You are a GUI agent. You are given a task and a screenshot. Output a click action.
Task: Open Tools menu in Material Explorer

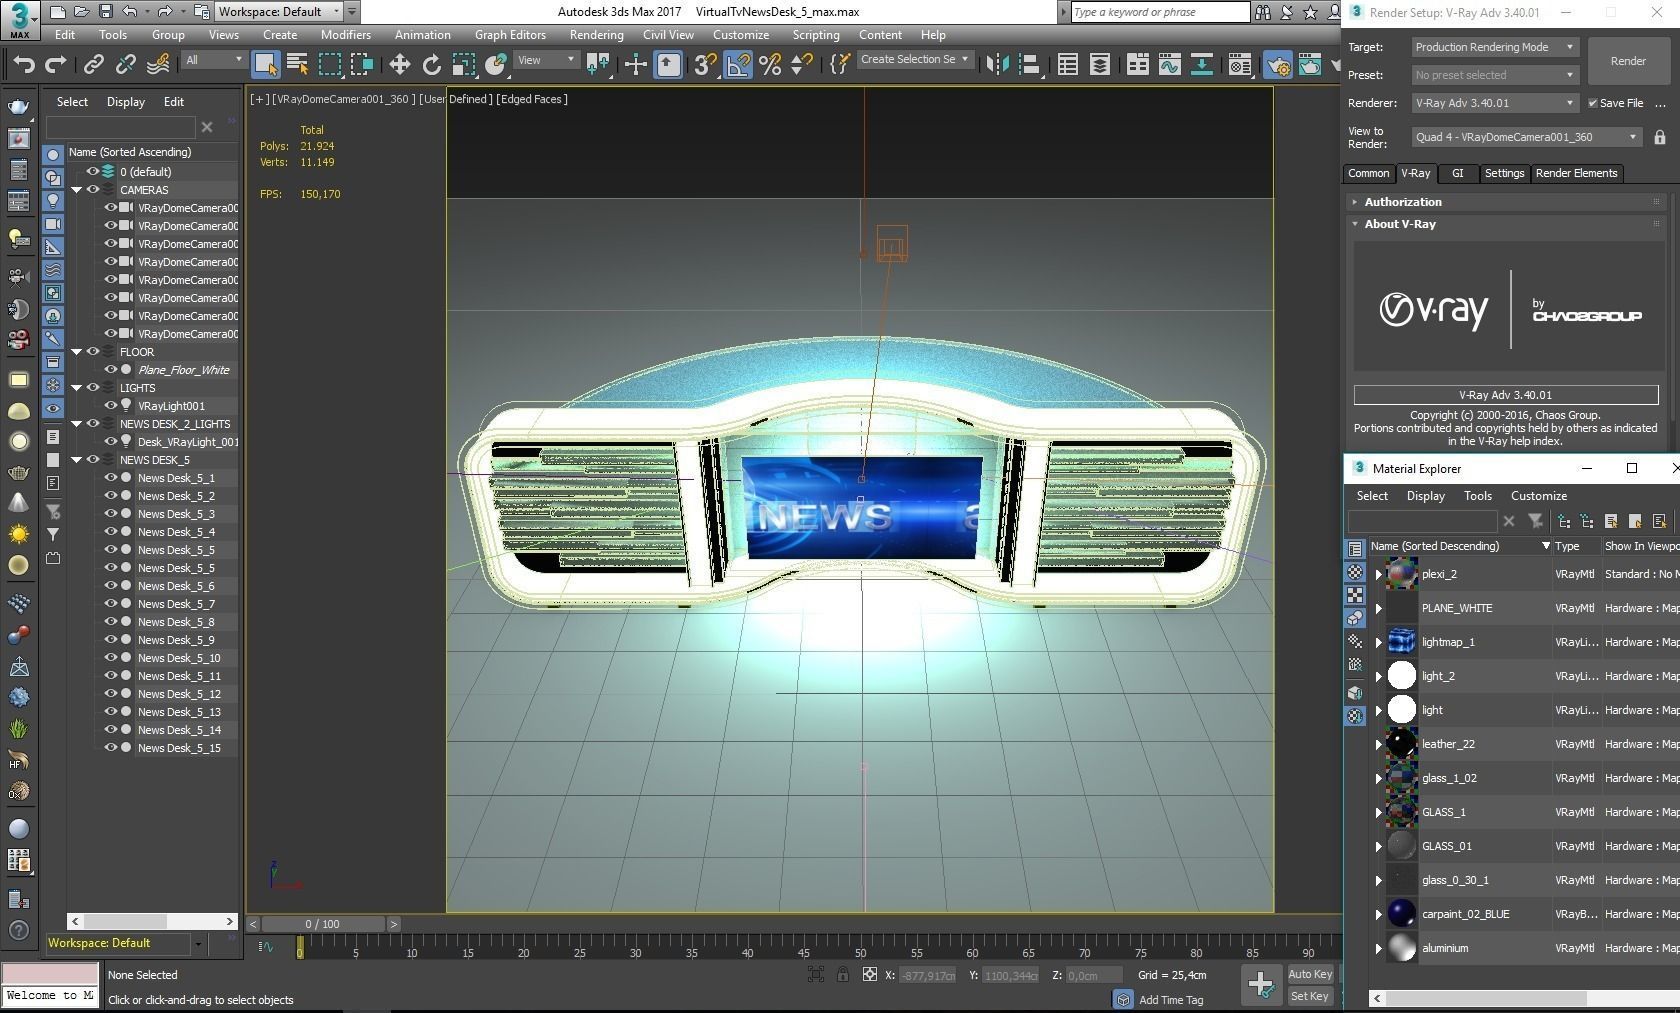(1478, 496)
